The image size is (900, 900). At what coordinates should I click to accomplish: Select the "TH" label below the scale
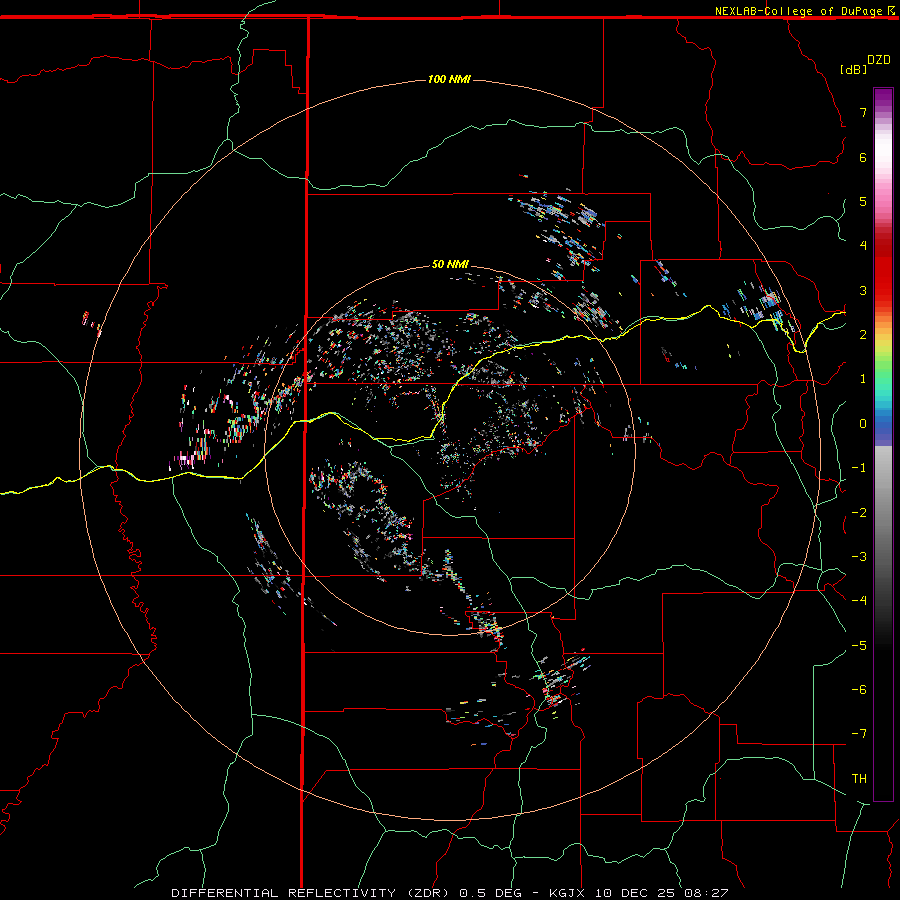(859, 779)
